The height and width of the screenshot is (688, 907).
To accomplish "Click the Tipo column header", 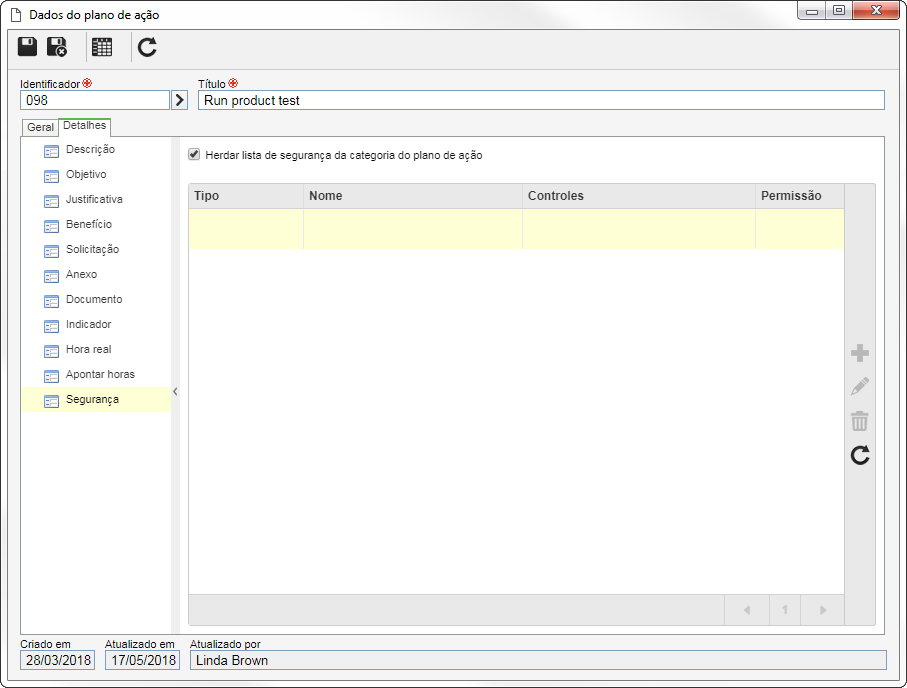I will [246, 196].
